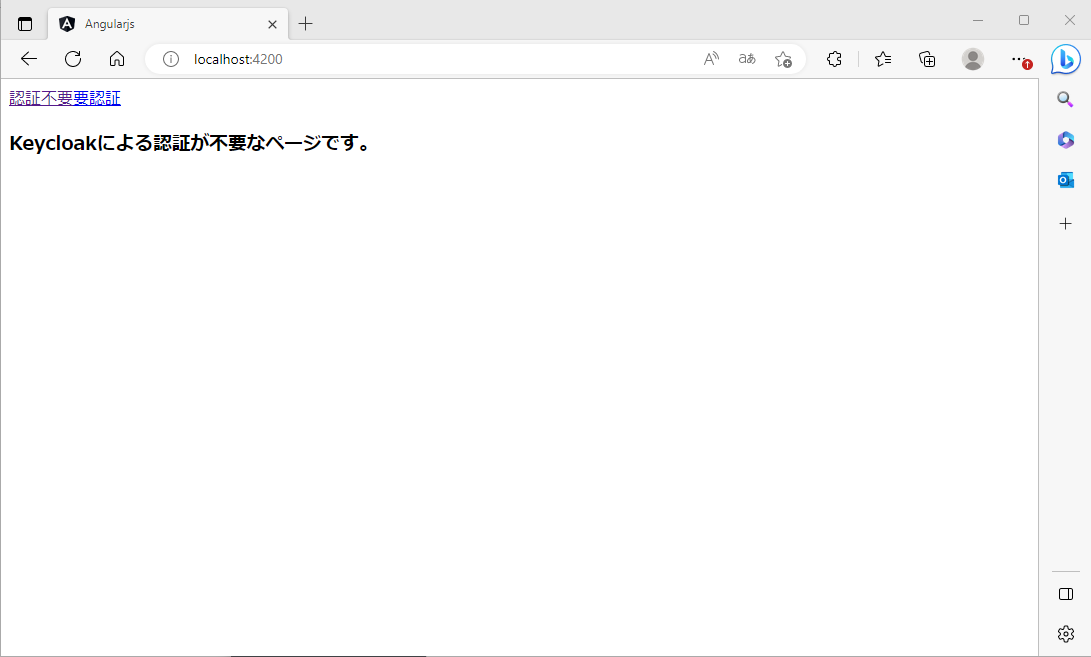Open Bing Chat in the sidebar
Screen dimensions: 1091x657
pos(1064,59)
